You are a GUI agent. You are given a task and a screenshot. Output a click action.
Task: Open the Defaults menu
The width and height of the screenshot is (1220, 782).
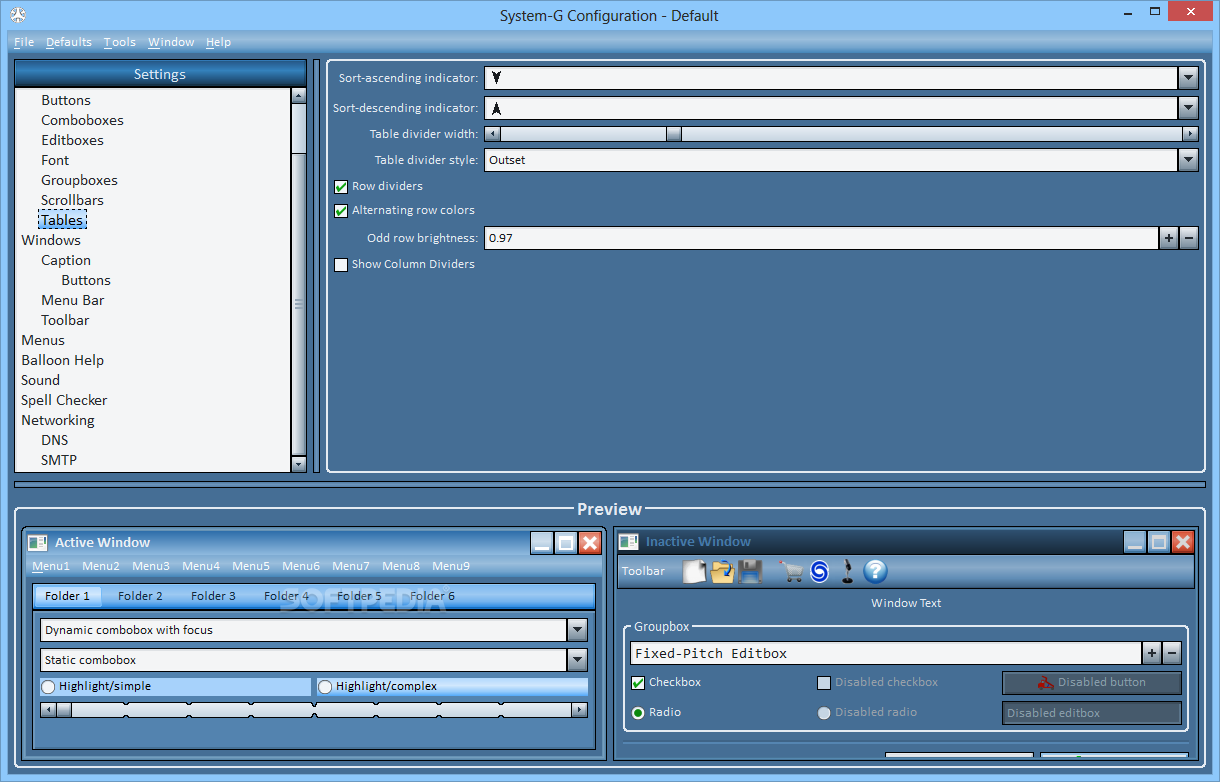pyautogui.click(x=69, y=42)
